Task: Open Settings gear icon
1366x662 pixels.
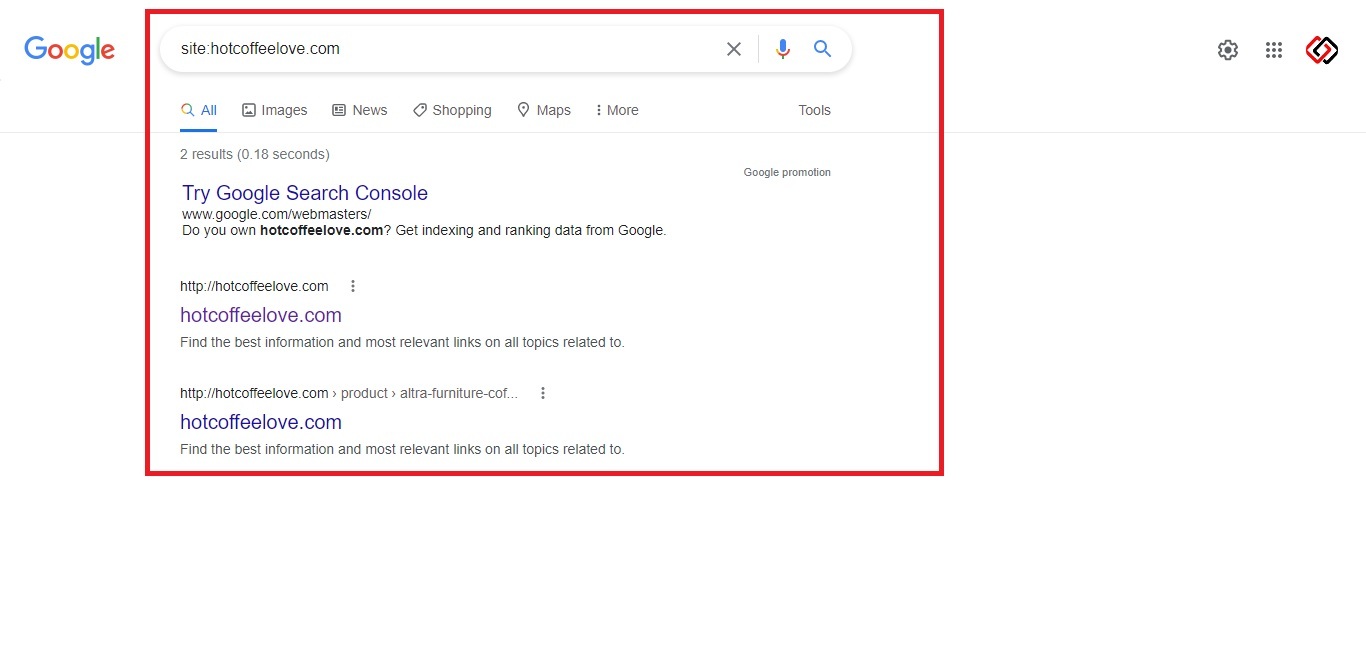Action: (x=1228, y=50)
